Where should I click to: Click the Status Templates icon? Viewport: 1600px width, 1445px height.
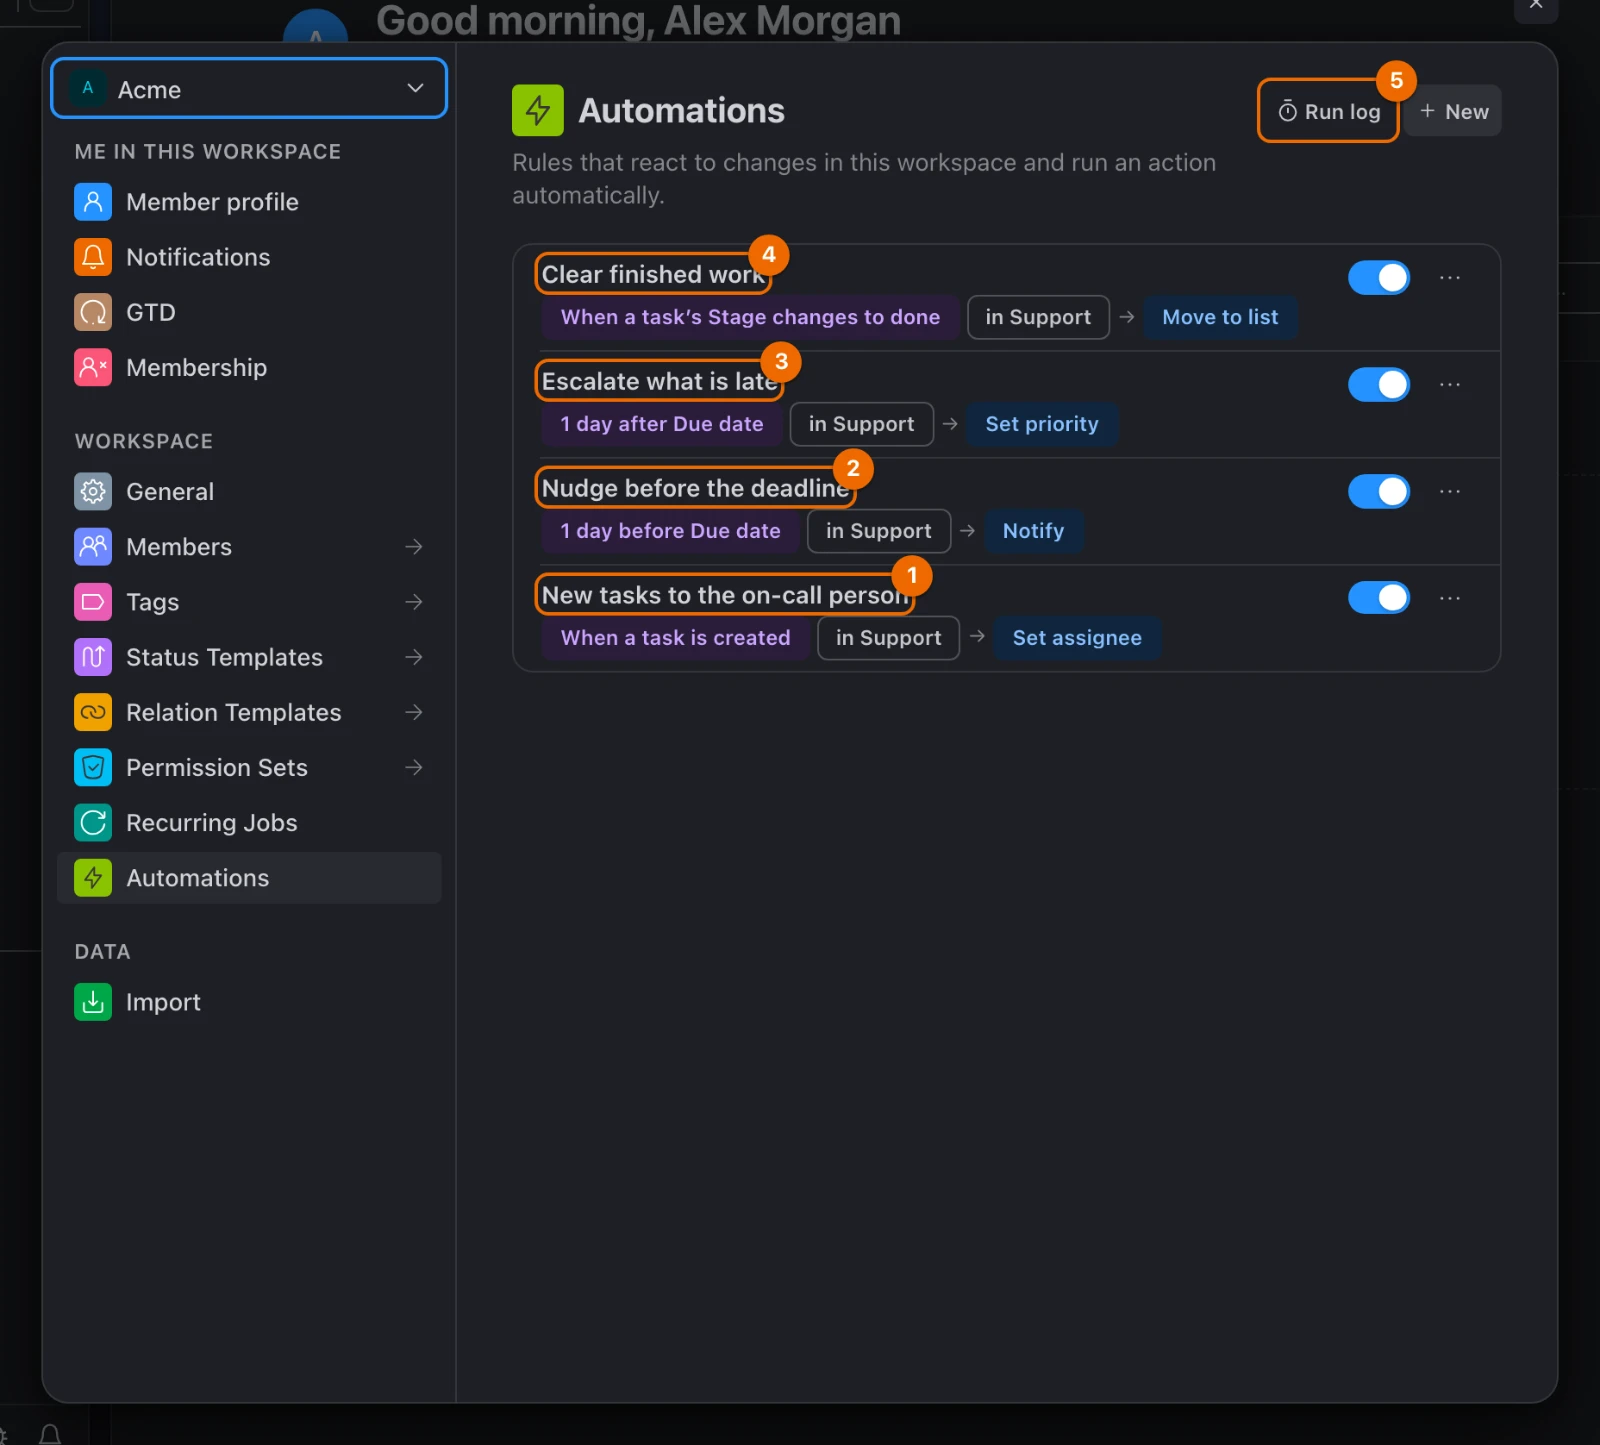93,657
